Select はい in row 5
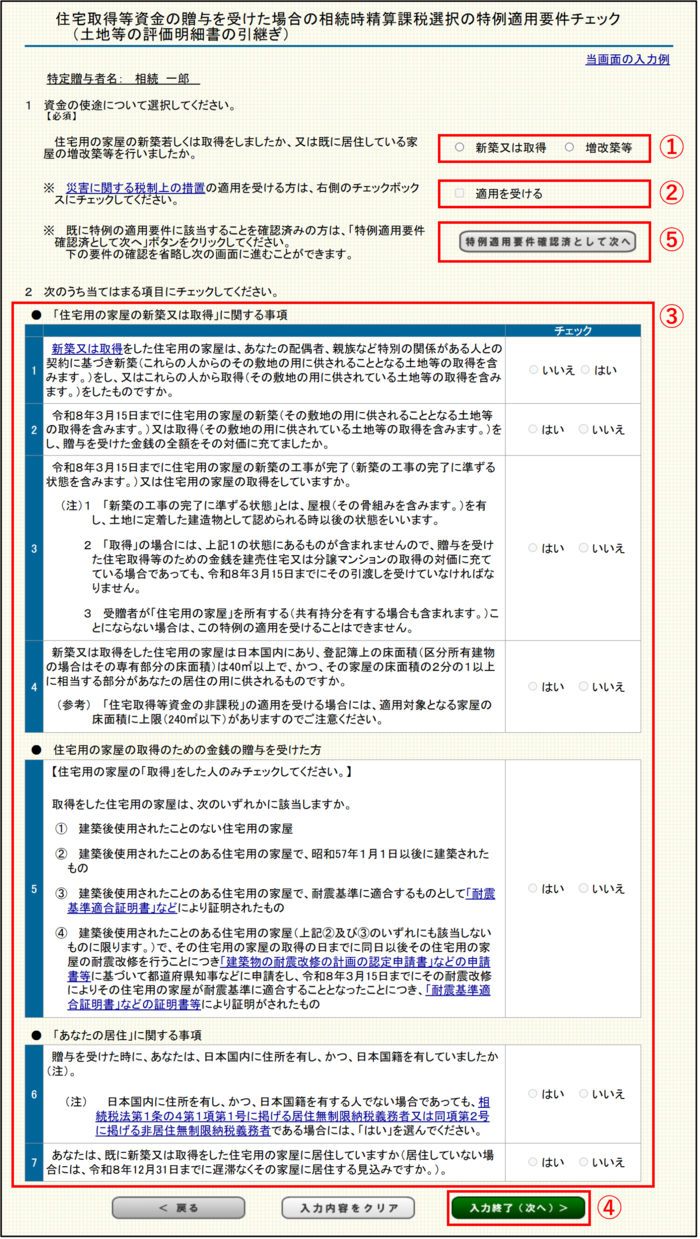Viewport: 700px width, 1239px height. point(533,888)
